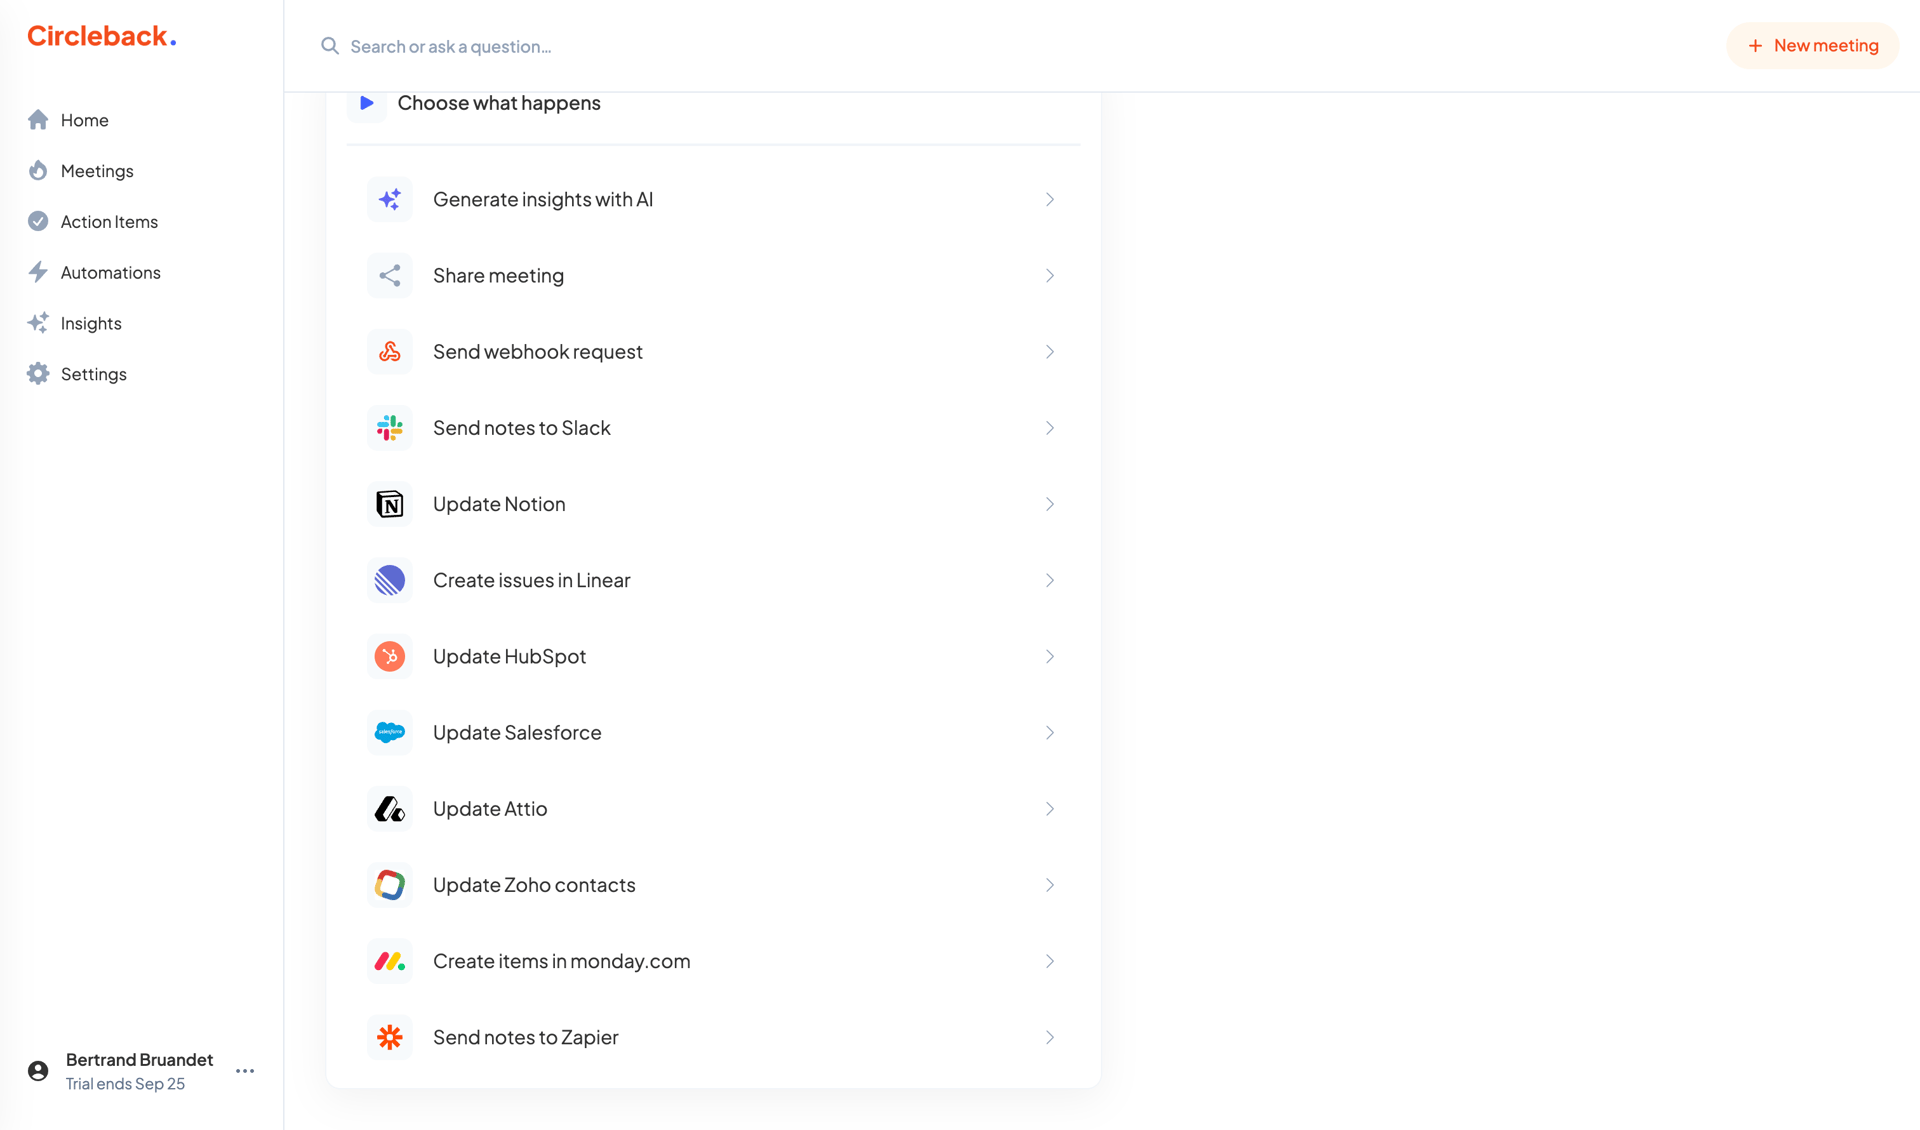The width and height of the screenshot is (1920, 1130).
Task: Open Settings from the sidebar
Action: tap(93, 373)
